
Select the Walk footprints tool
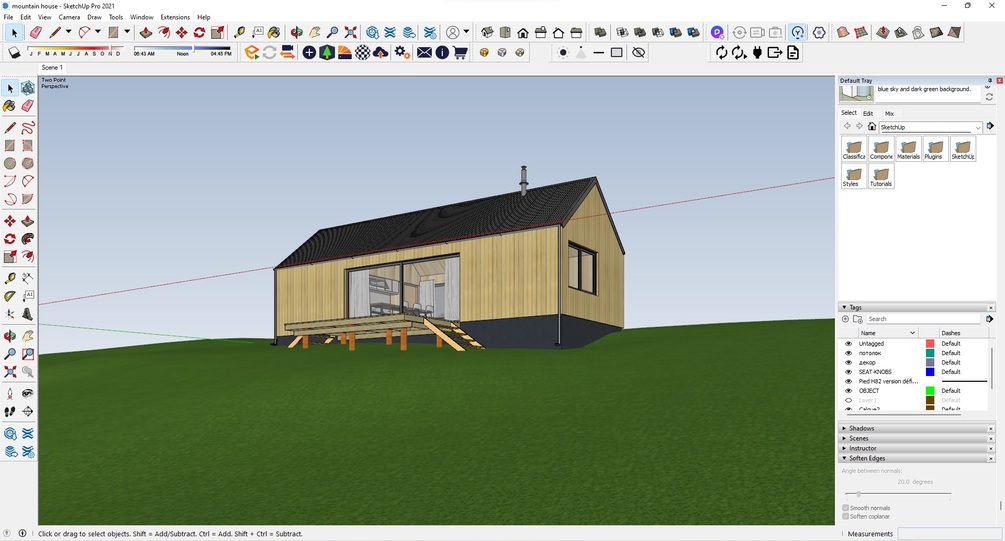click(x=10, y=412)
